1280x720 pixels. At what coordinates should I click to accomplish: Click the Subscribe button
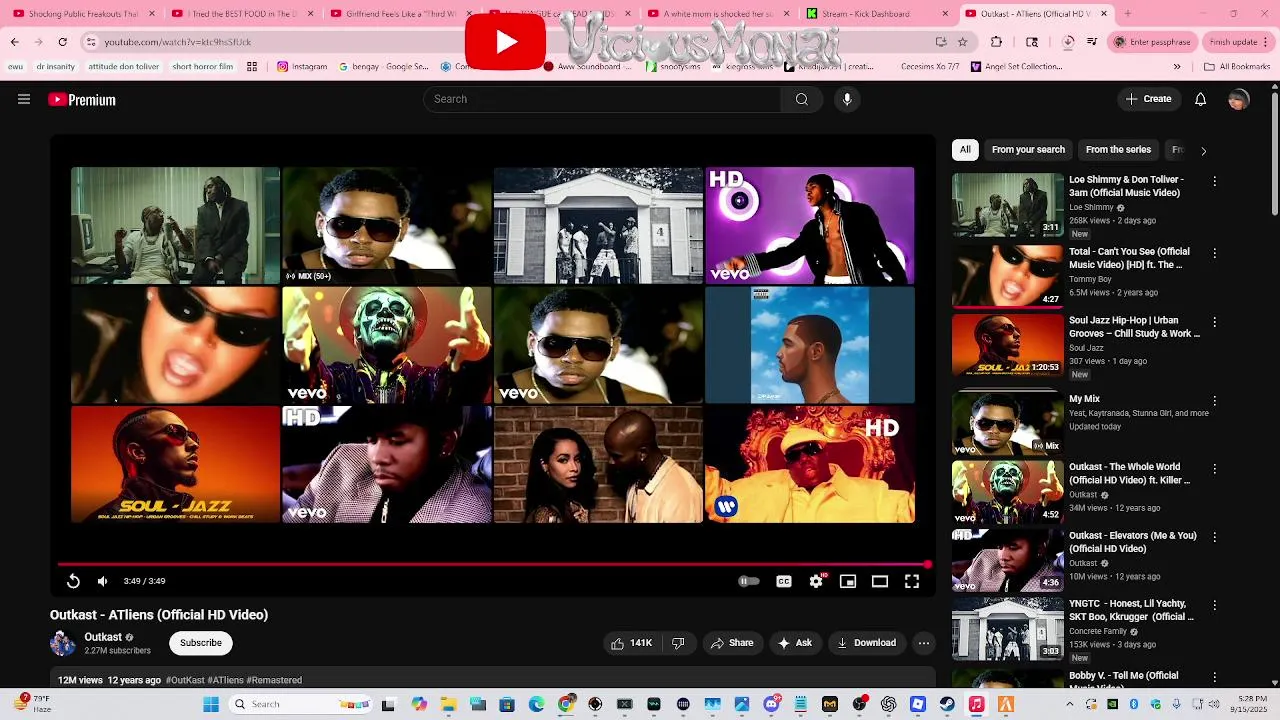tap(201, 643)
